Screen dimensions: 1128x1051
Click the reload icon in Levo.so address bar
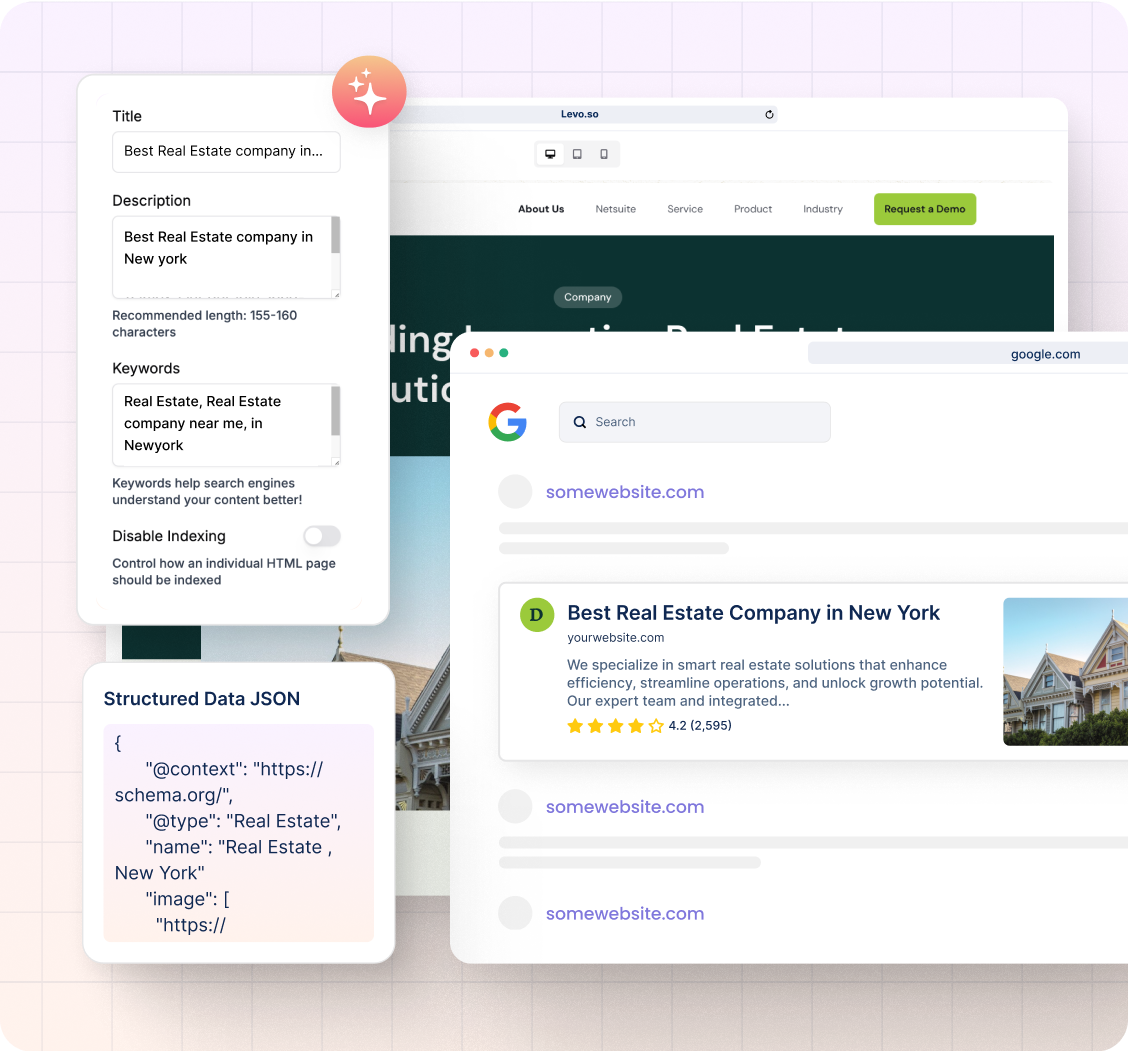pyautogui.click(x=769, y=115)
